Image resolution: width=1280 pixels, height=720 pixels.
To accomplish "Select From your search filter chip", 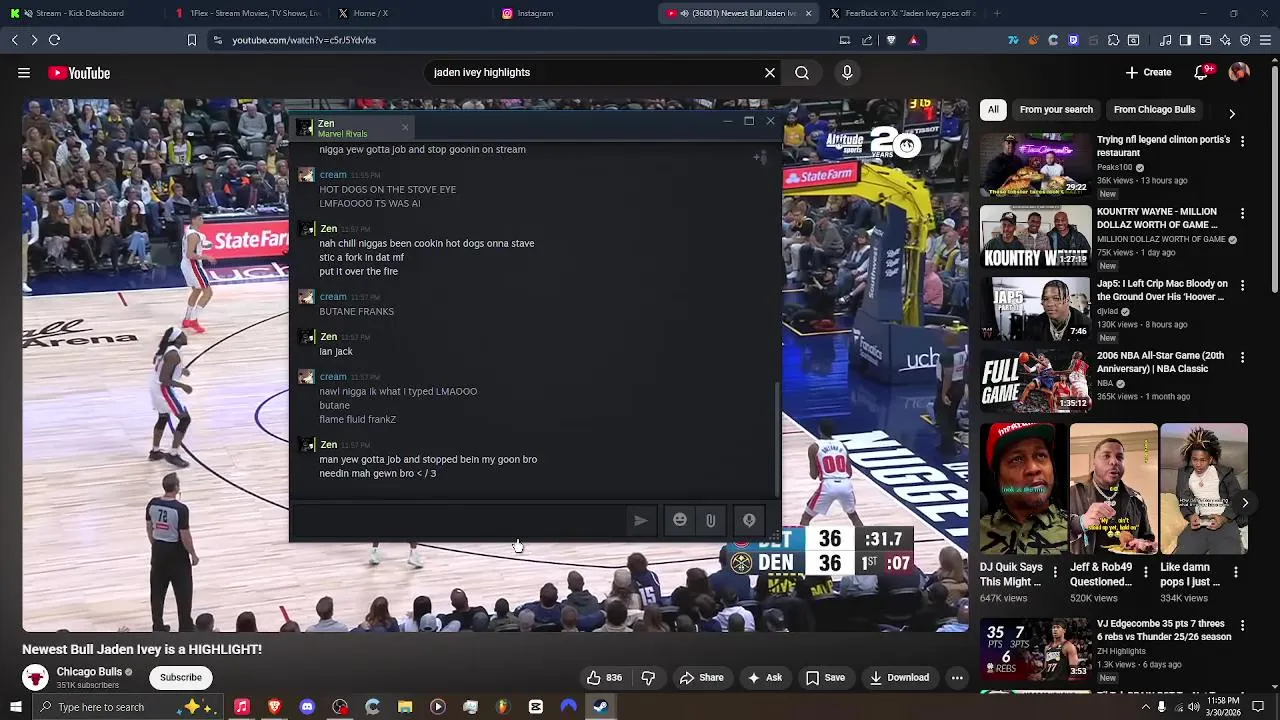I will click(x=1056, y=109).
